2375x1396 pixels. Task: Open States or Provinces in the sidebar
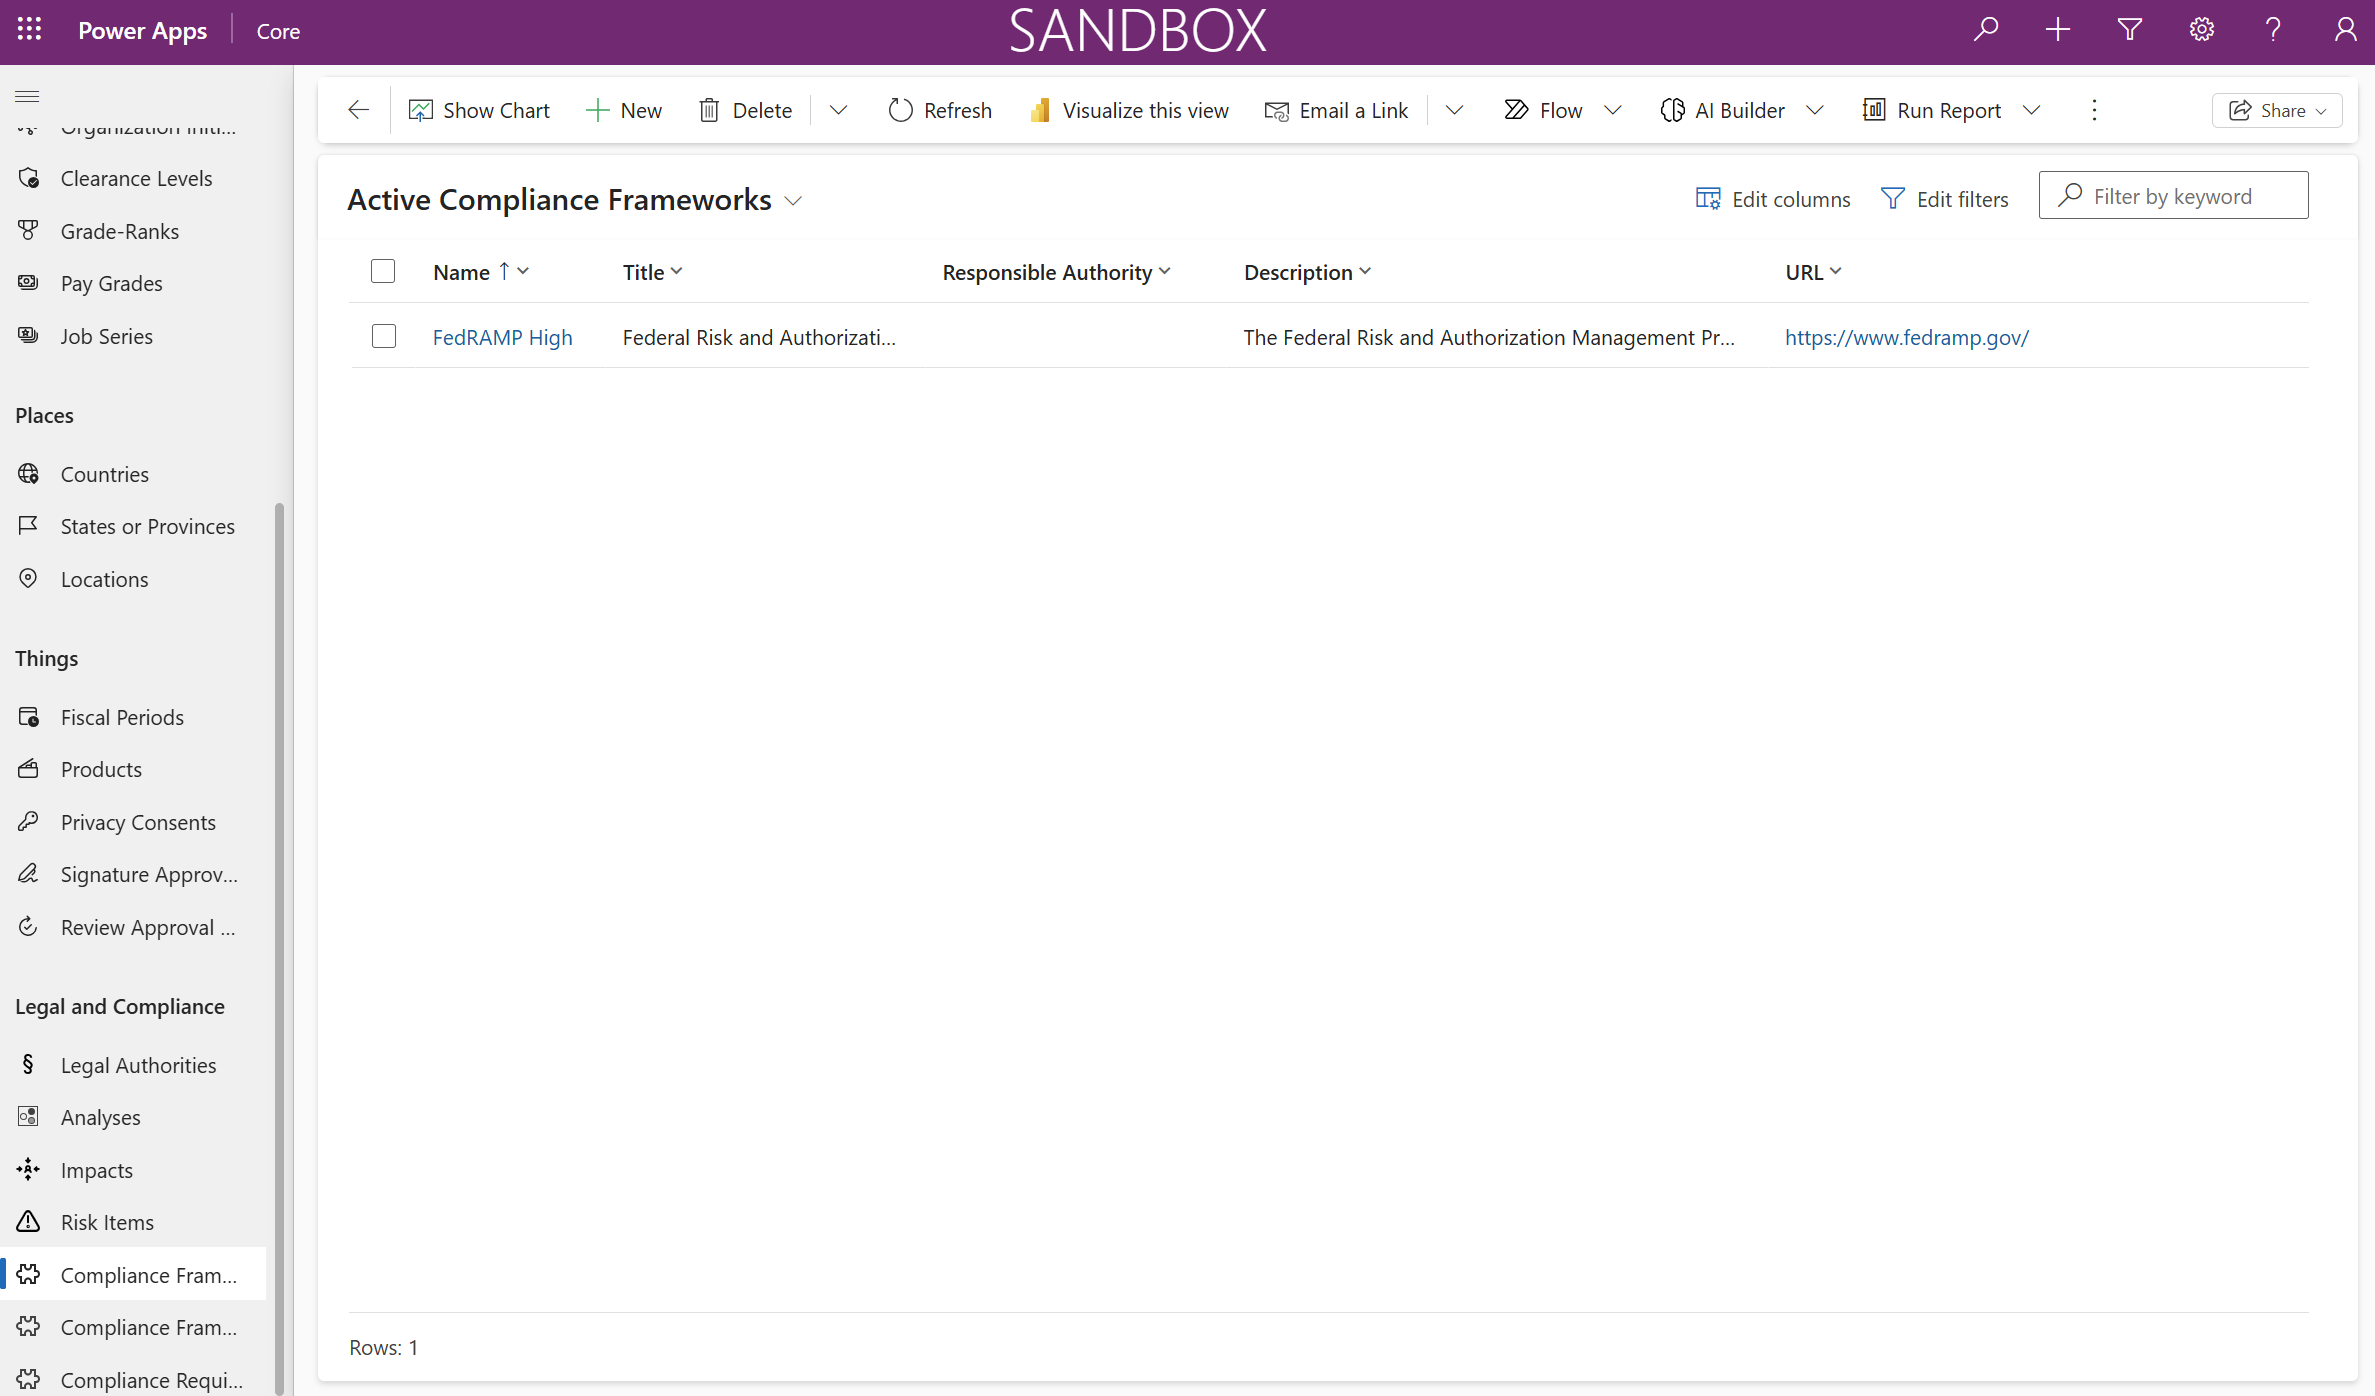click(134, 526)
